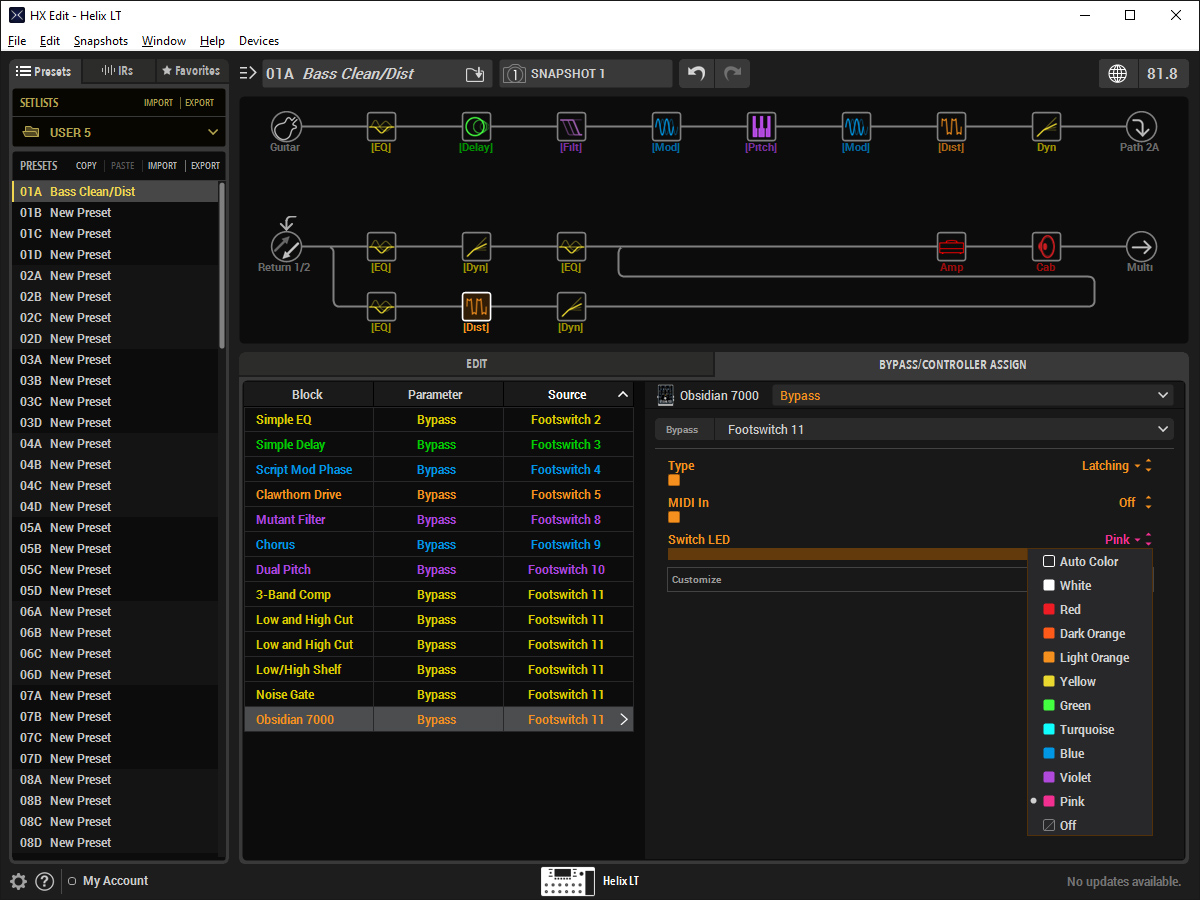Open help with the question mark icon
This screenshot has height=900, width=1200.
pyautogui.click(x=44, y=881)
